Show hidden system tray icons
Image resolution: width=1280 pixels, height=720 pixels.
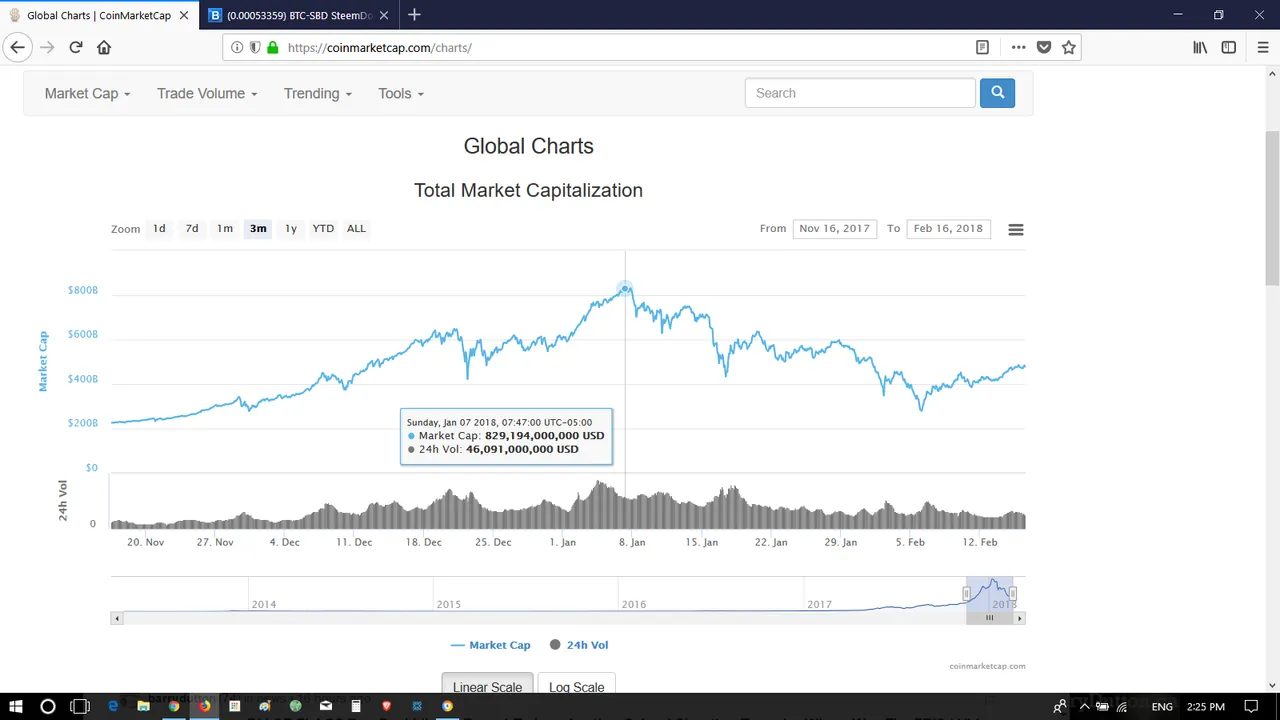1084,706
